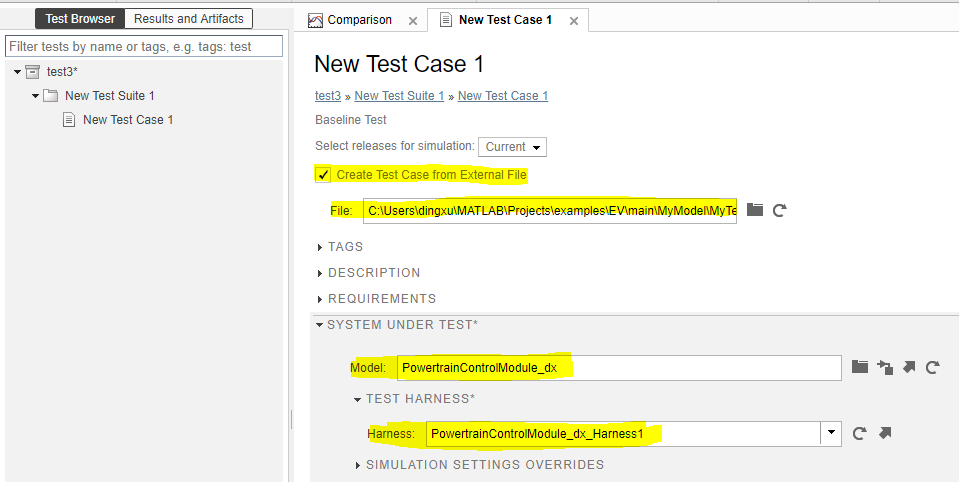Click the test filter search field
Screen dimensions: 959x482
point(144,46)
